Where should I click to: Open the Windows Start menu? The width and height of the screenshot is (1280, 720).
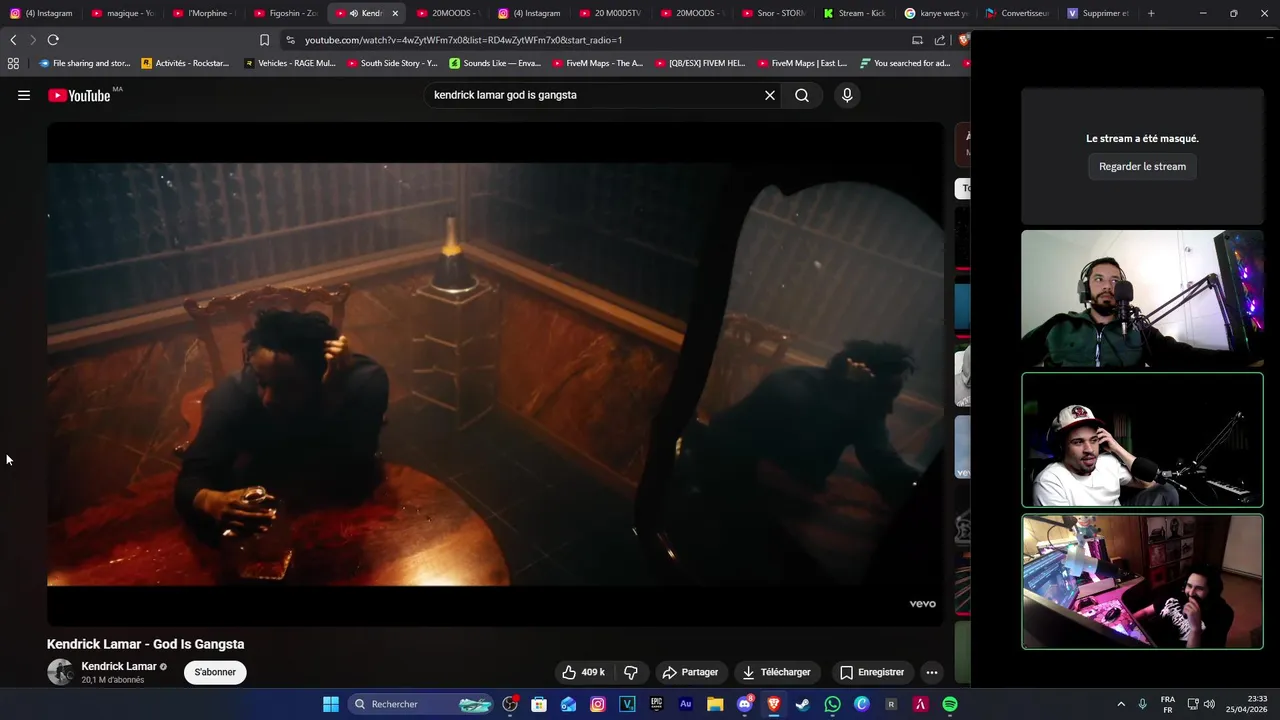click(331, 704)
